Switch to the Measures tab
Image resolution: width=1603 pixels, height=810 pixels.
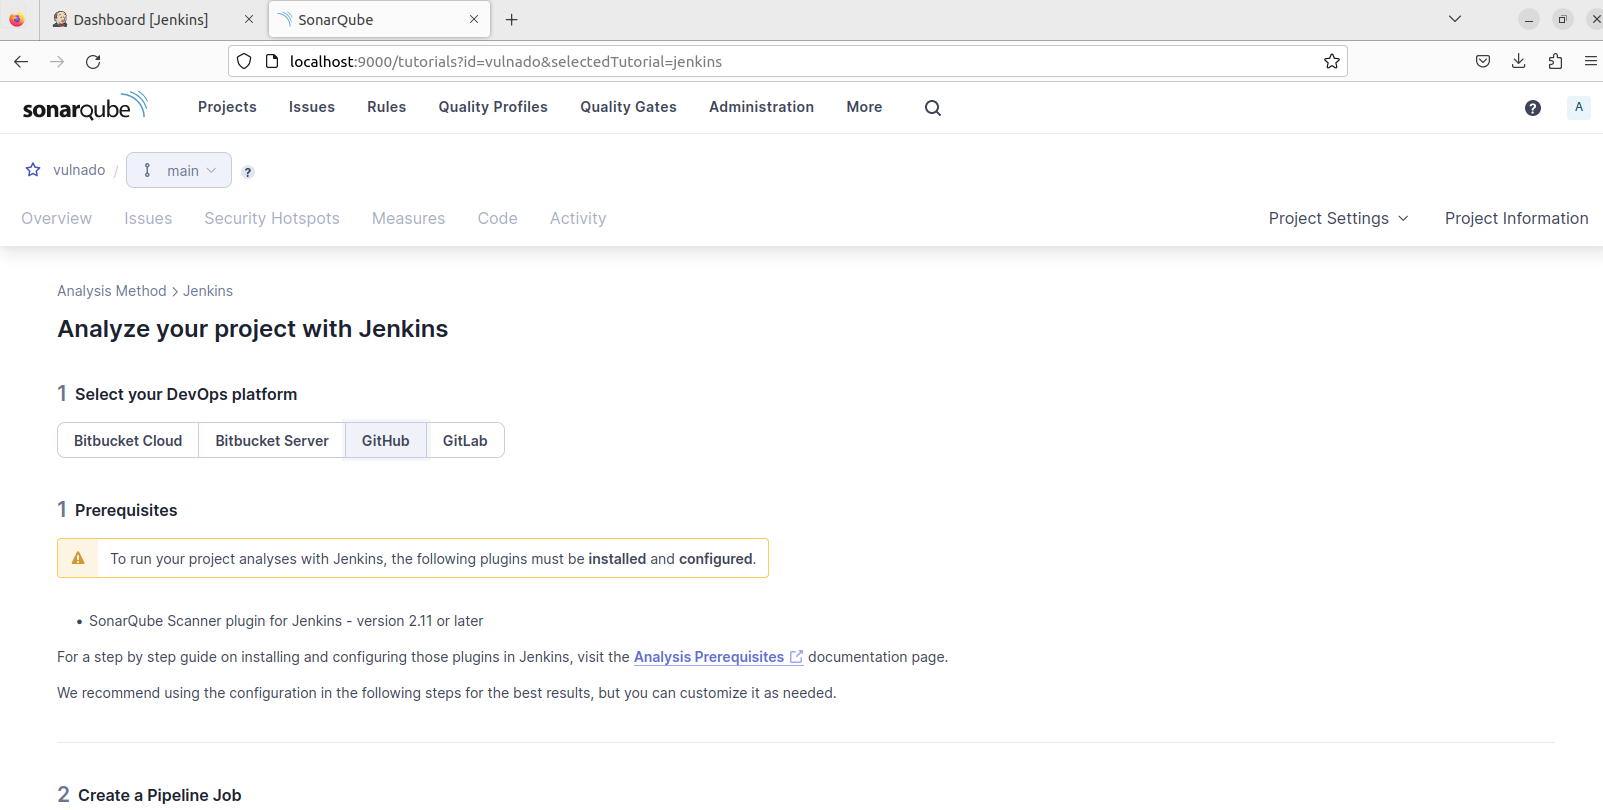coord(408,218)
